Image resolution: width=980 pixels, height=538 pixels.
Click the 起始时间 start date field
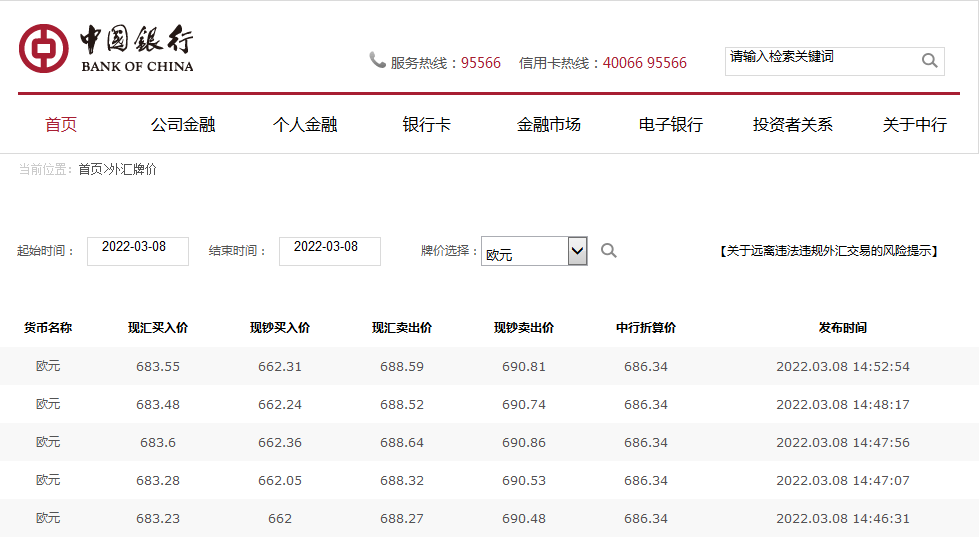pos(138,251)
